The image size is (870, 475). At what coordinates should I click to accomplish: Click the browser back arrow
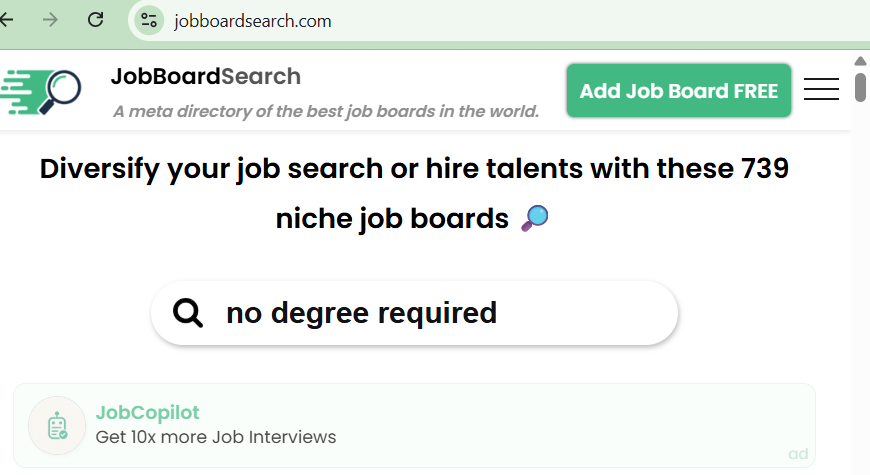pyautogui.click(x=8, y=20)
